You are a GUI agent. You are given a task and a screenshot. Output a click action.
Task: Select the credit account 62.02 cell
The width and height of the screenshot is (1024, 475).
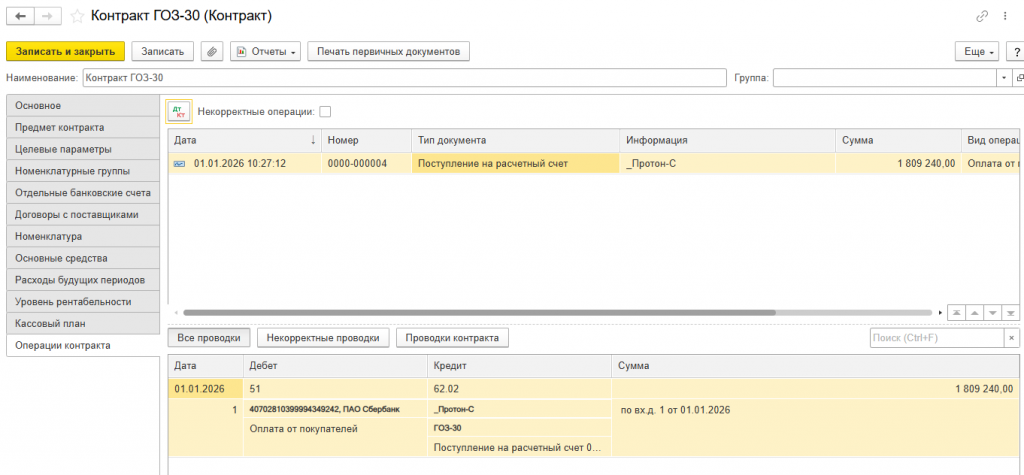(519, 389)
